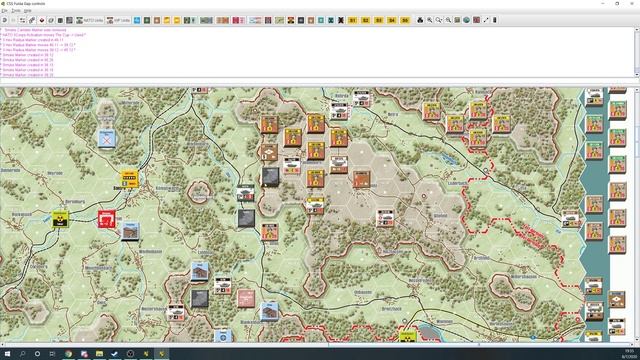Screen dimensions: 640x360
Task: Click the line-of-sight thread icon
Action: [x=486, y=20]
